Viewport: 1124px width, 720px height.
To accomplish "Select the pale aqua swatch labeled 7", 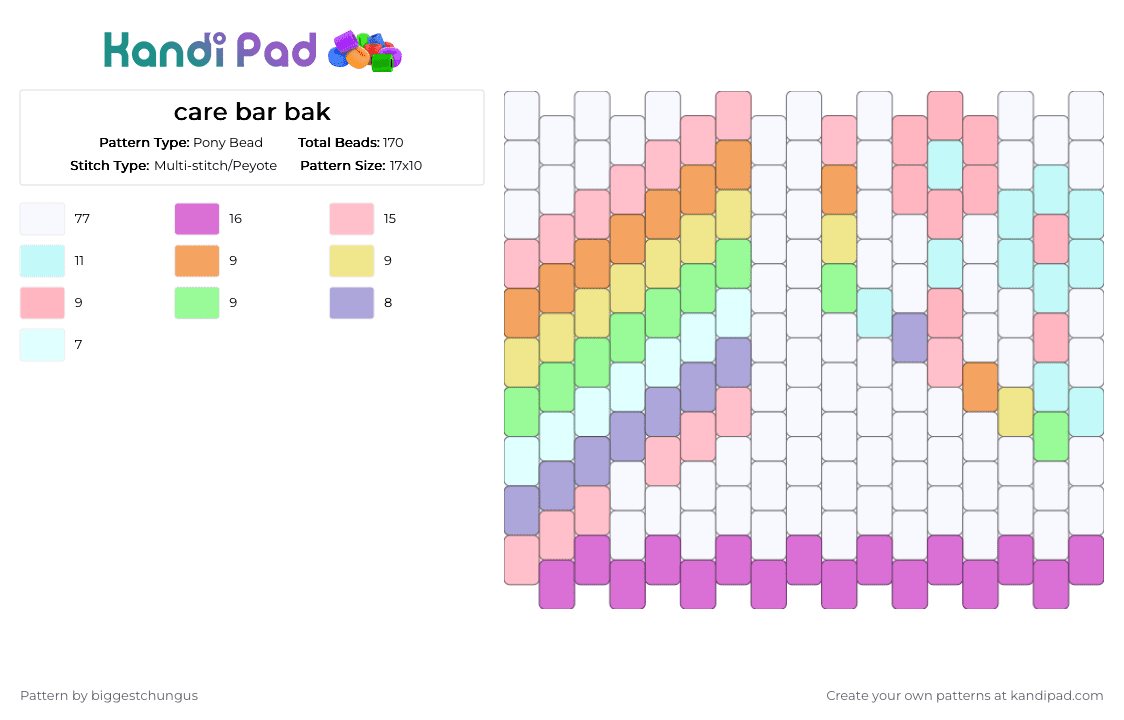I will [x=42, y=345].
